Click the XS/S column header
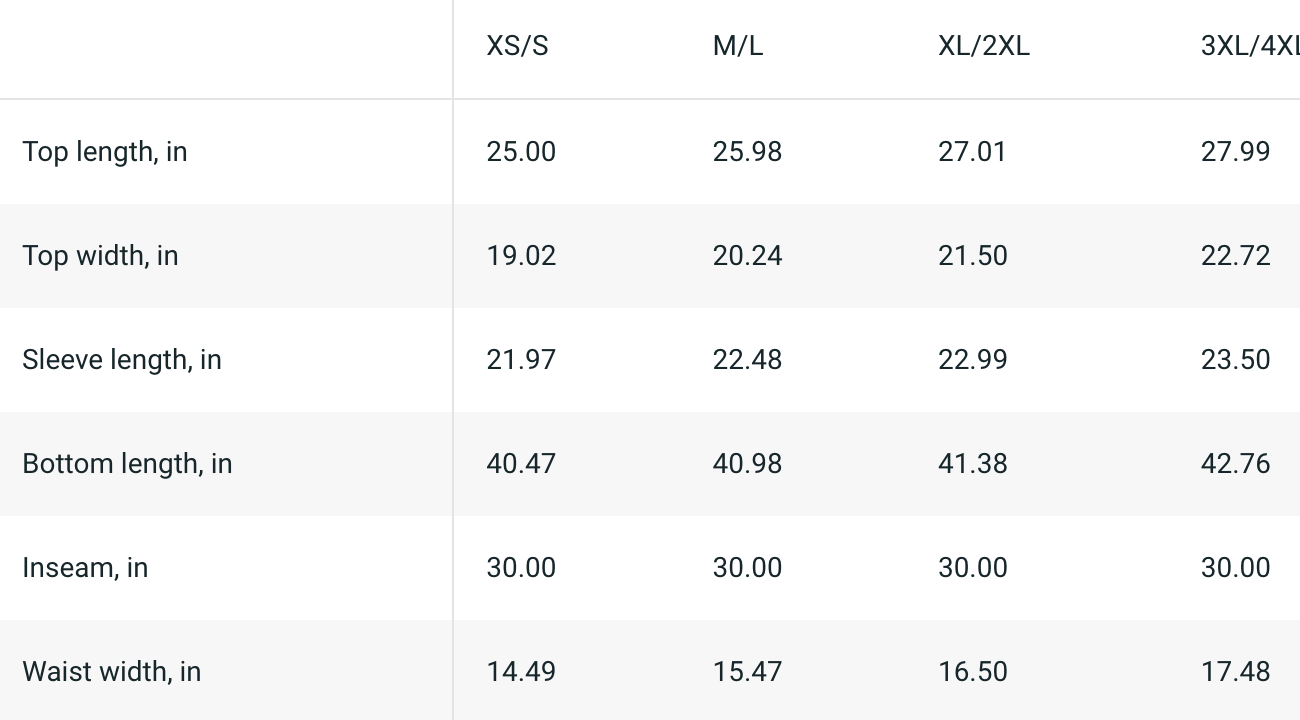The width and height of the screenshot is (1300, 720). tap(517, 47)
